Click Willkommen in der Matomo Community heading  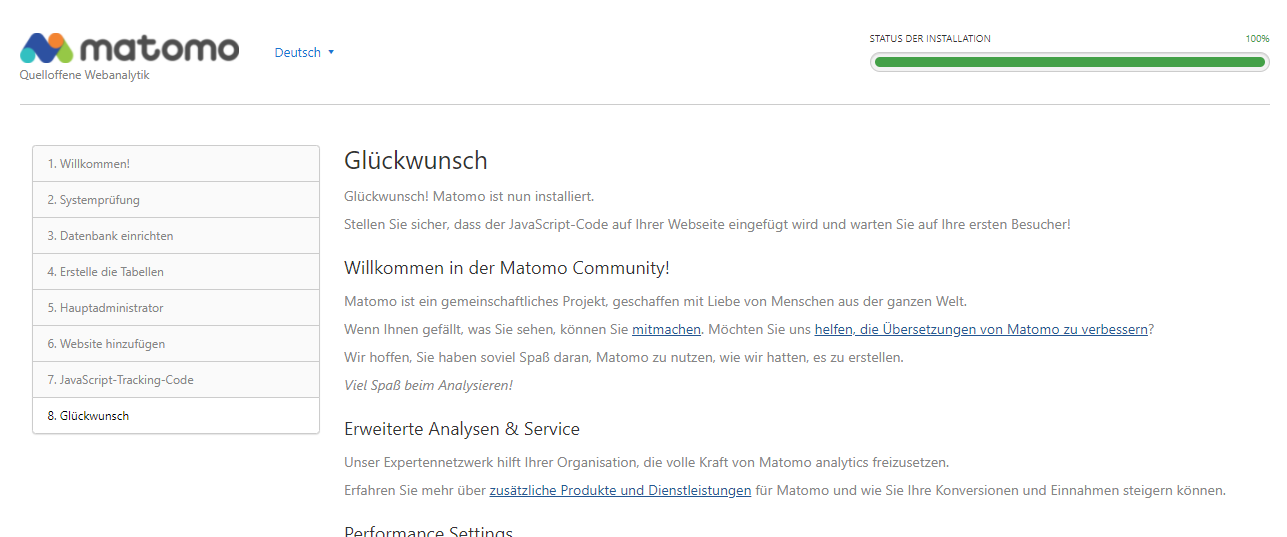pos(507,268)
